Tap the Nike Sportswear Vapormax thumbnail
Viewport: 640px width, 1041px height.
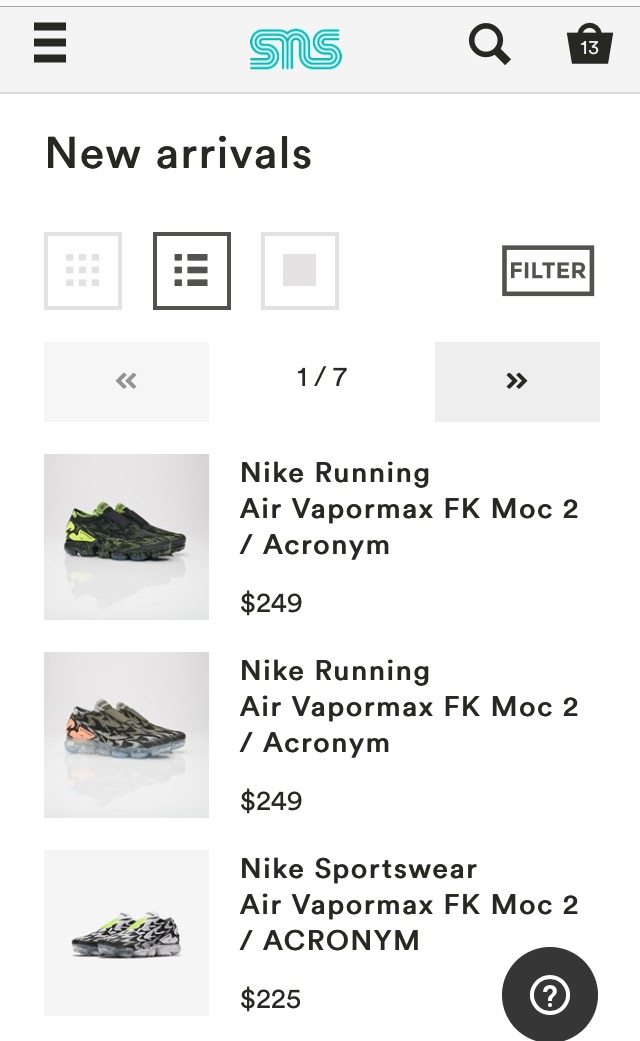click(x=126, y=933)
